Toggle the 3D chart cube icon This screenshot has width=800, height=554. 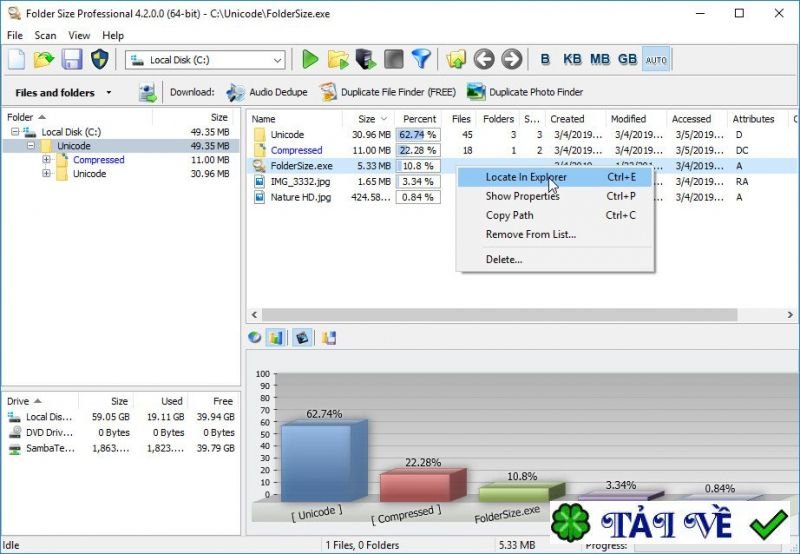point(302,337)
